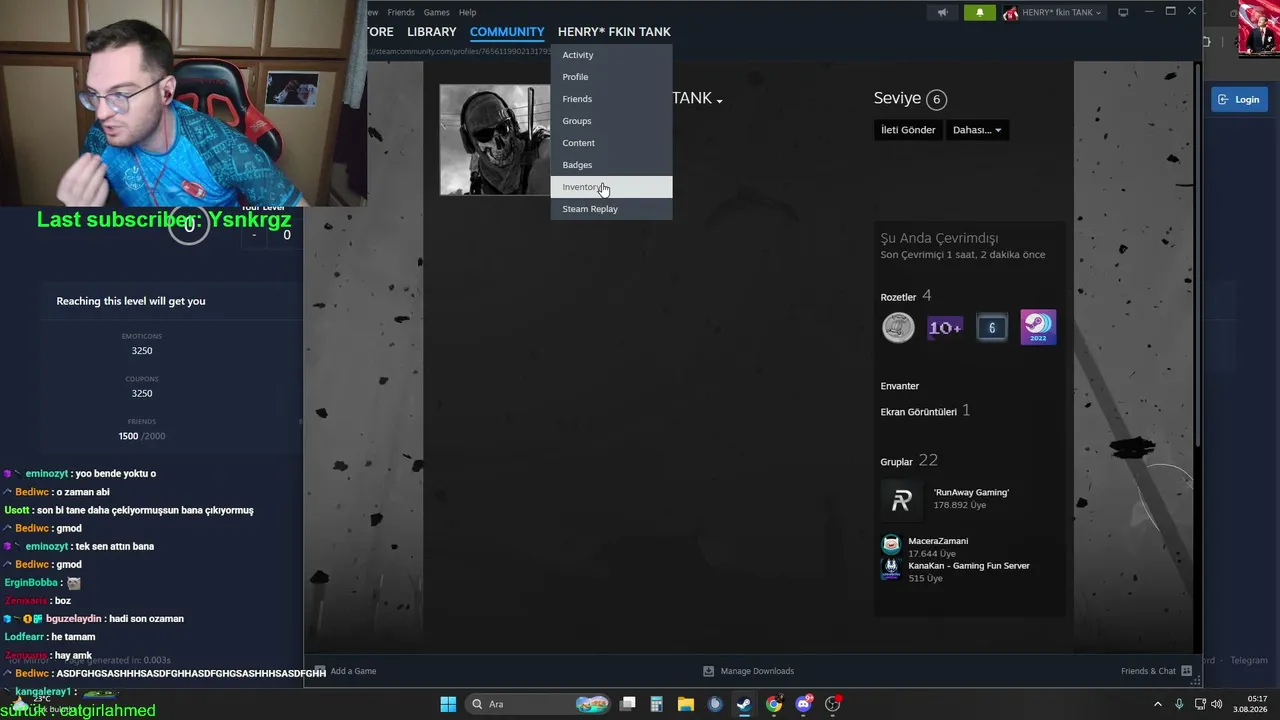Expand the HENRY* fkin TANK account dropdown
The height and width of the screenshot is (720, 1280).
(x=1061, y=13)
